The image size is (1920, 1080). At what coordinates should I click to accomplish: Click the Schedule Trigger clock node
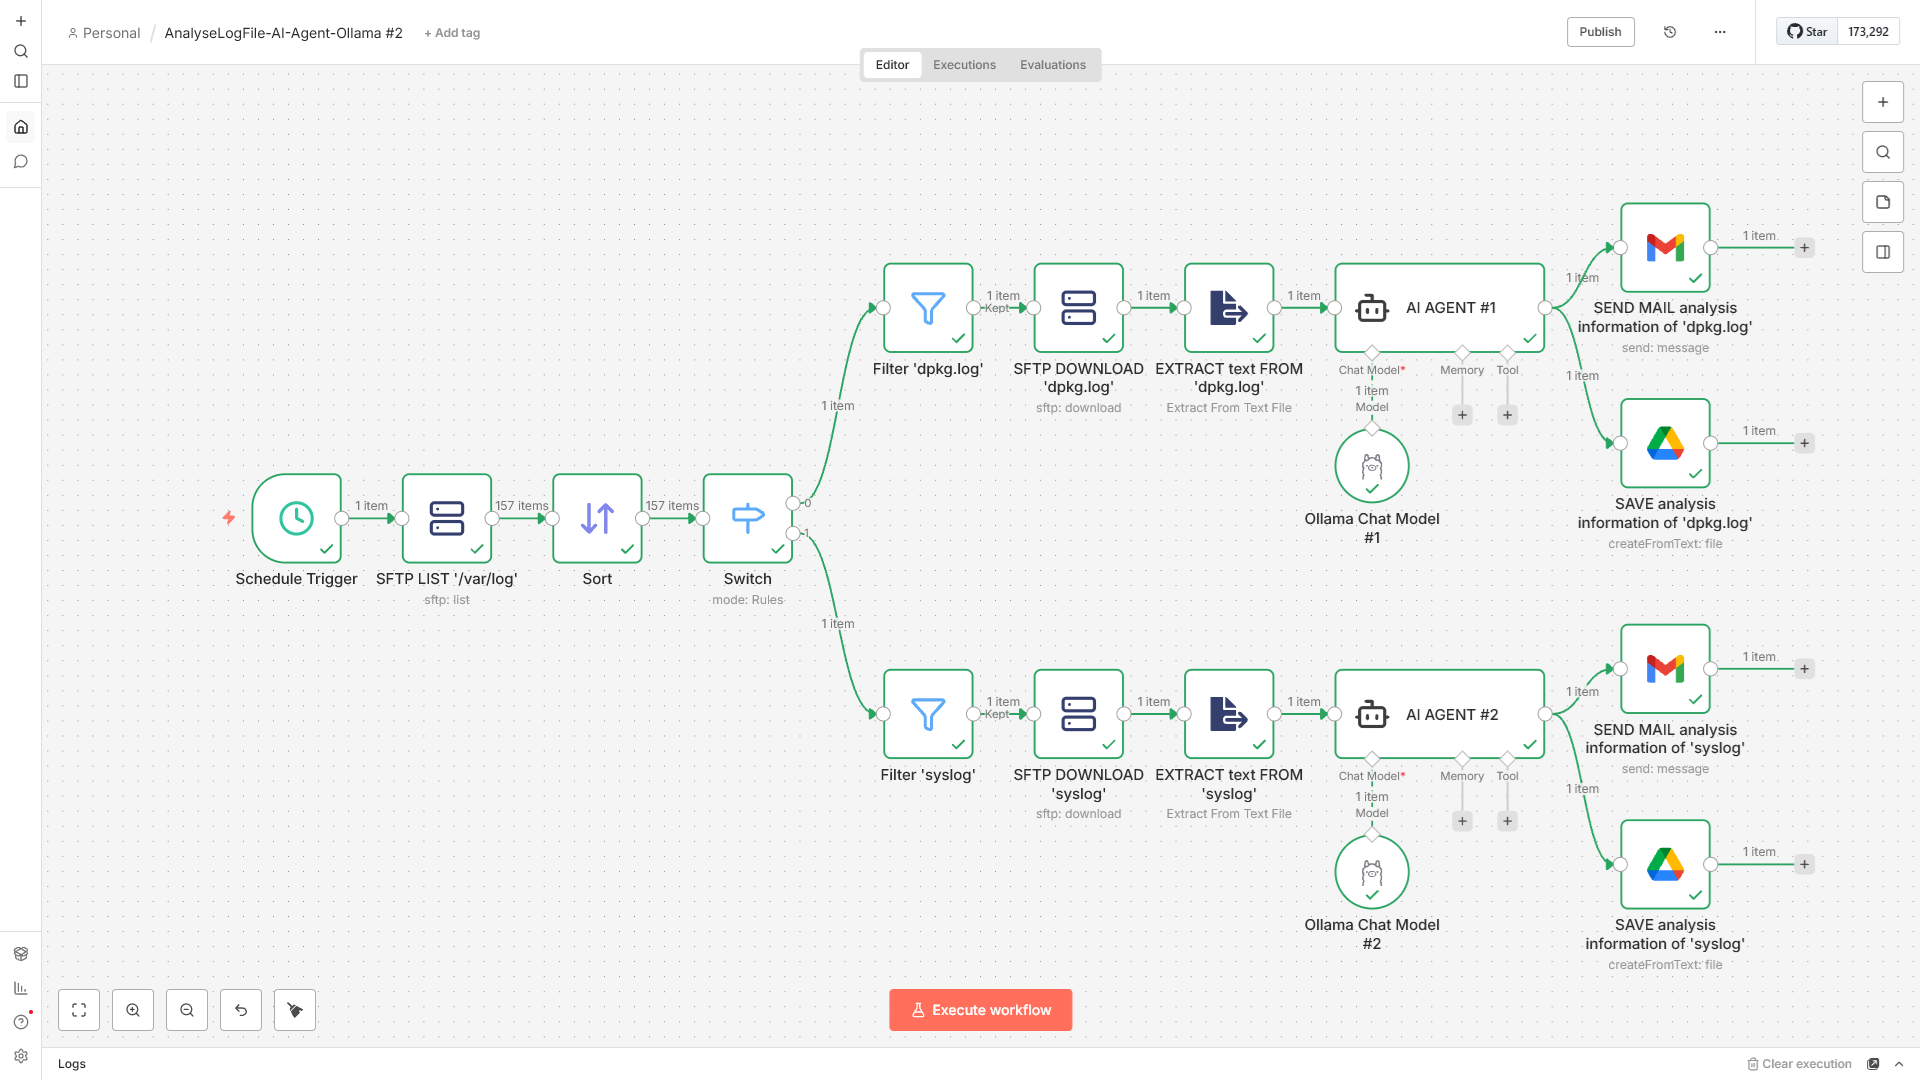tap(296, 518)
